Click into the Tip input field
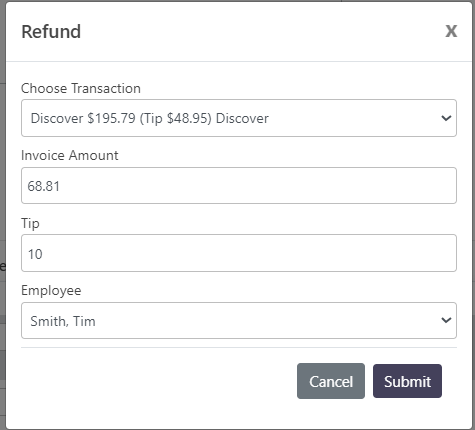The height and width of the screenshot is (430, 475). 239,253
